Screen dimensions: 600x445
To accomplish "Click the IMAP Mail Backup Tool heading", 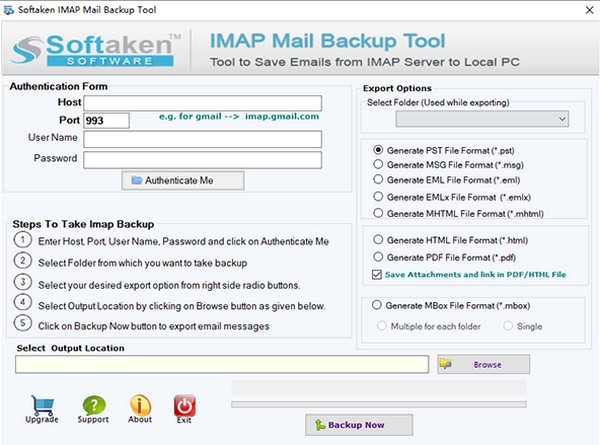I will tap(328, 41).
